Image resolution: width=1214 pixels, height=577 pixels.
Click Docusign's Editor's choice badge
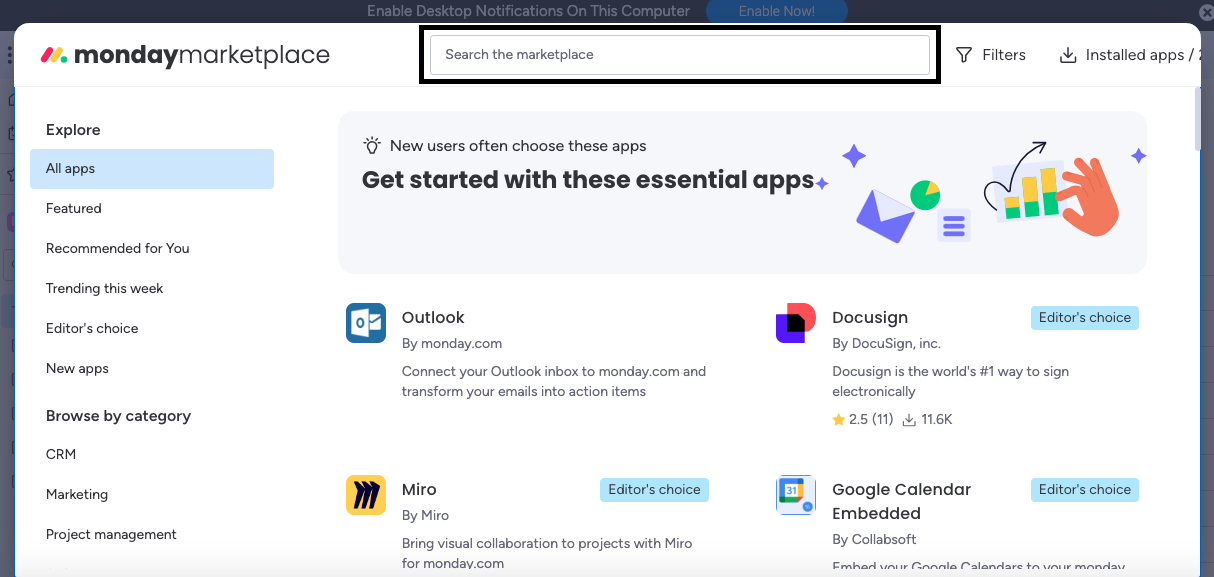click(1085, 318)
